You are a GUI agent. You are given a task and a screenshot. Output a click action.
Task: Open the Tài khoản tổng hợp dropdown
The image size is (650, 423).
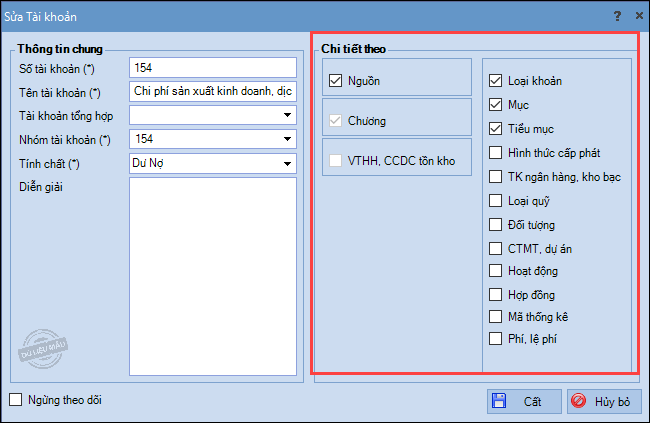pyautogui.click(x=287, y=115)
